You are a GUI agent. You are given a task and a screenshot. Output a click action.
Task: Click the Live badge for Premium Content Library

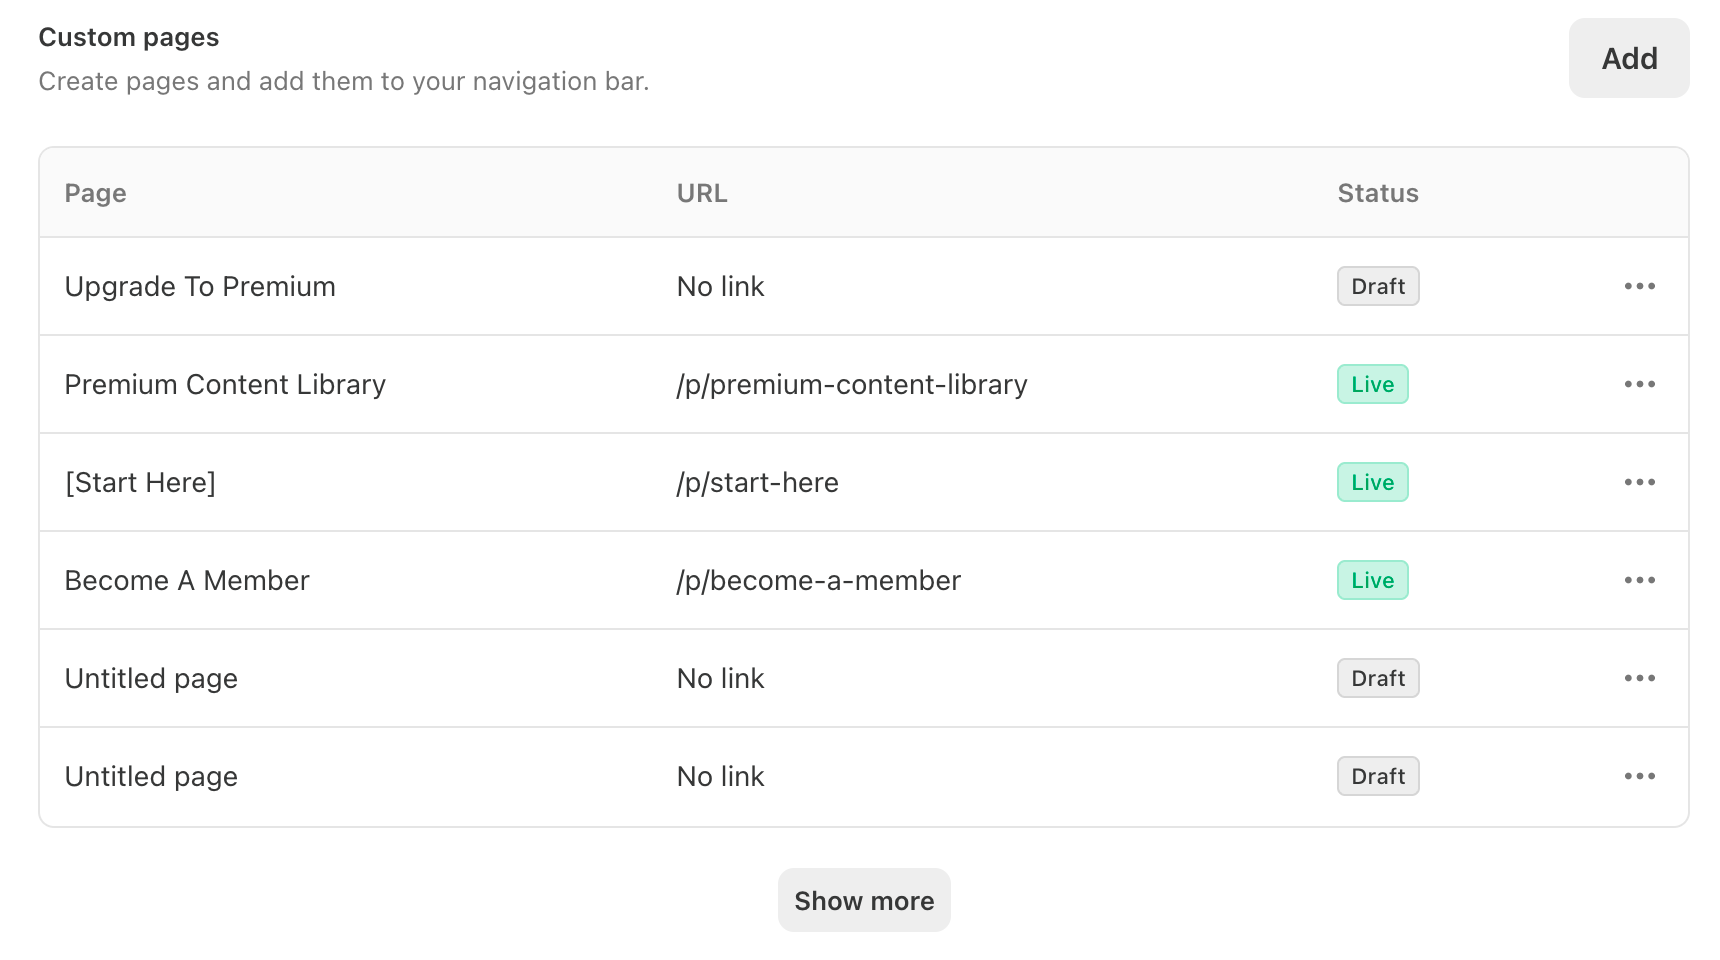point(1372,384)
